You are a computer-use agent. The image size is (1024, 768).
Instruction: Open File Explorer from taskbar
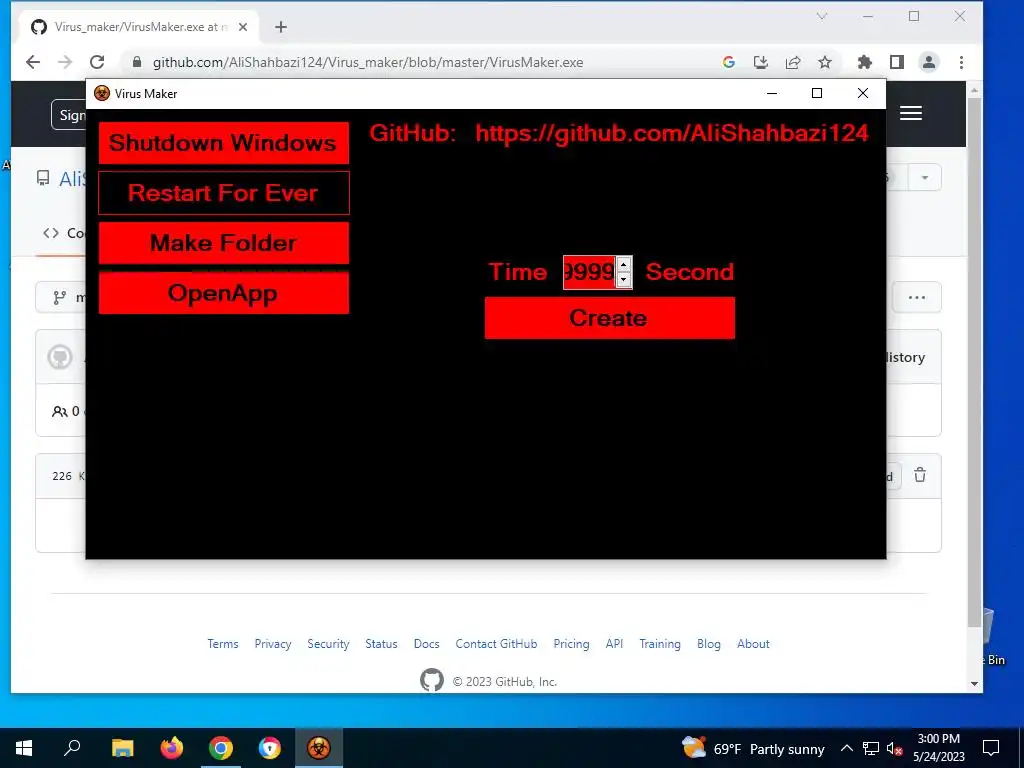tap(122, 748)
